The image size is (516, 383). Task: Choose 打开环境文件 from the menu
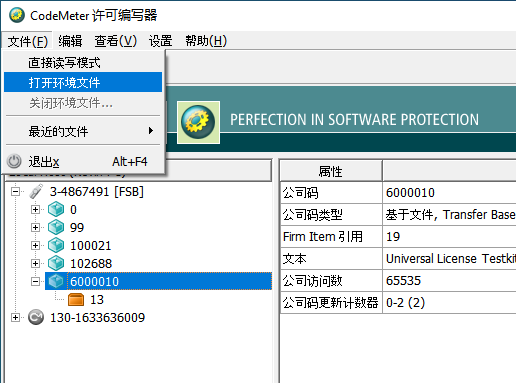[x=83, y=82]
